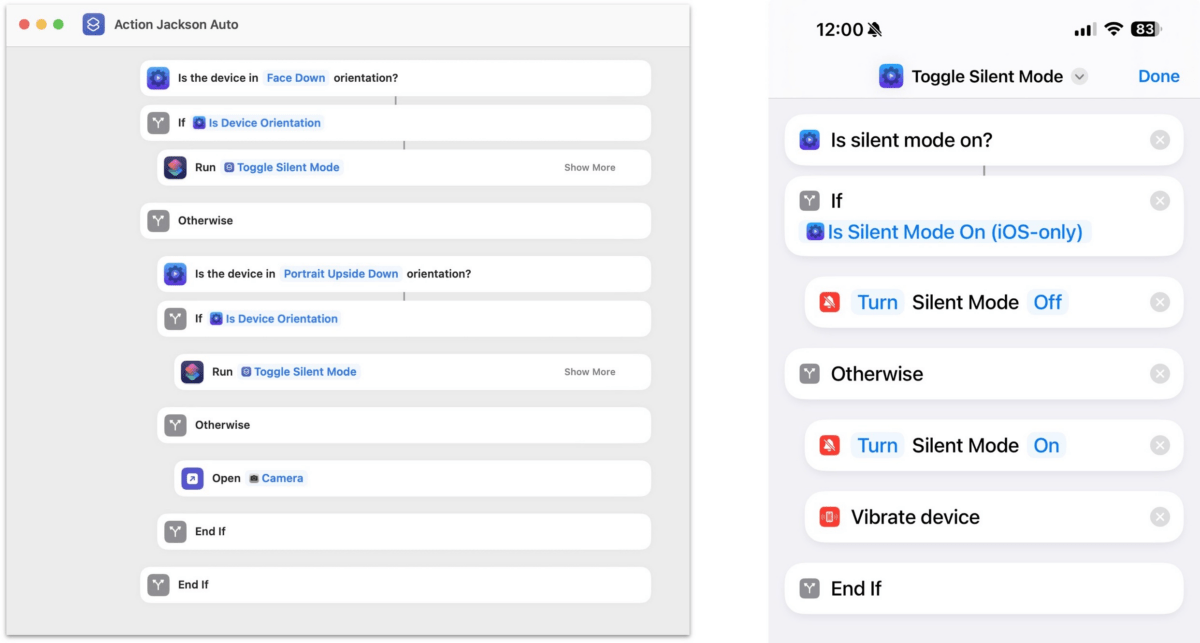Click the Shortcuts icon beside Action Jackson Auto title

pyautogui.click(x=92, y=24)
